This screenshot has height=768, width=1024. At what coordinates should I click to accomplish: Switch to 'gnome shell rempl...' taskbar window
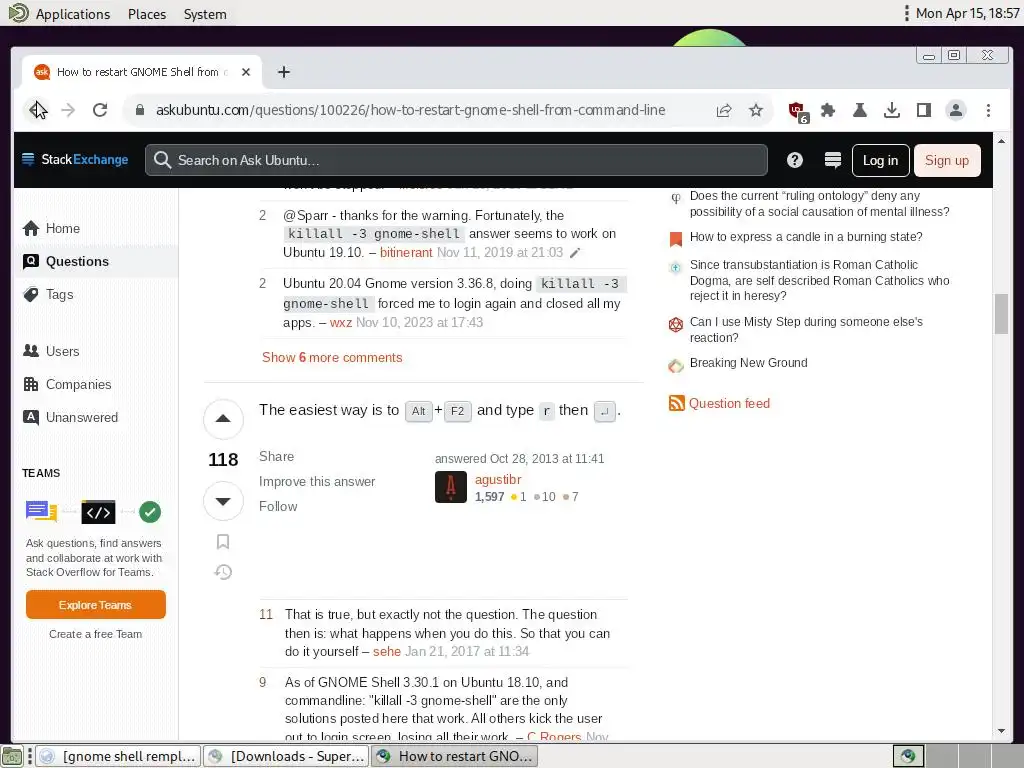(118, 756)
